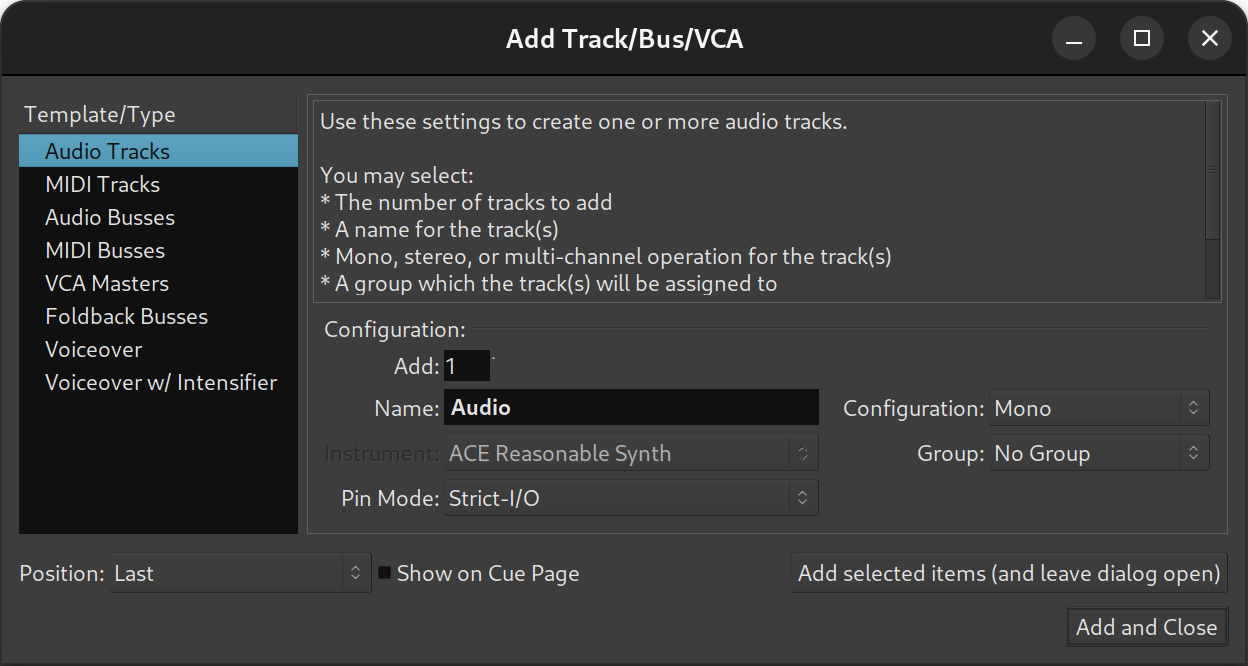The height and width of the screenshot is (666, 1248).
Task: Click the Add count number field
Action: 467,366
